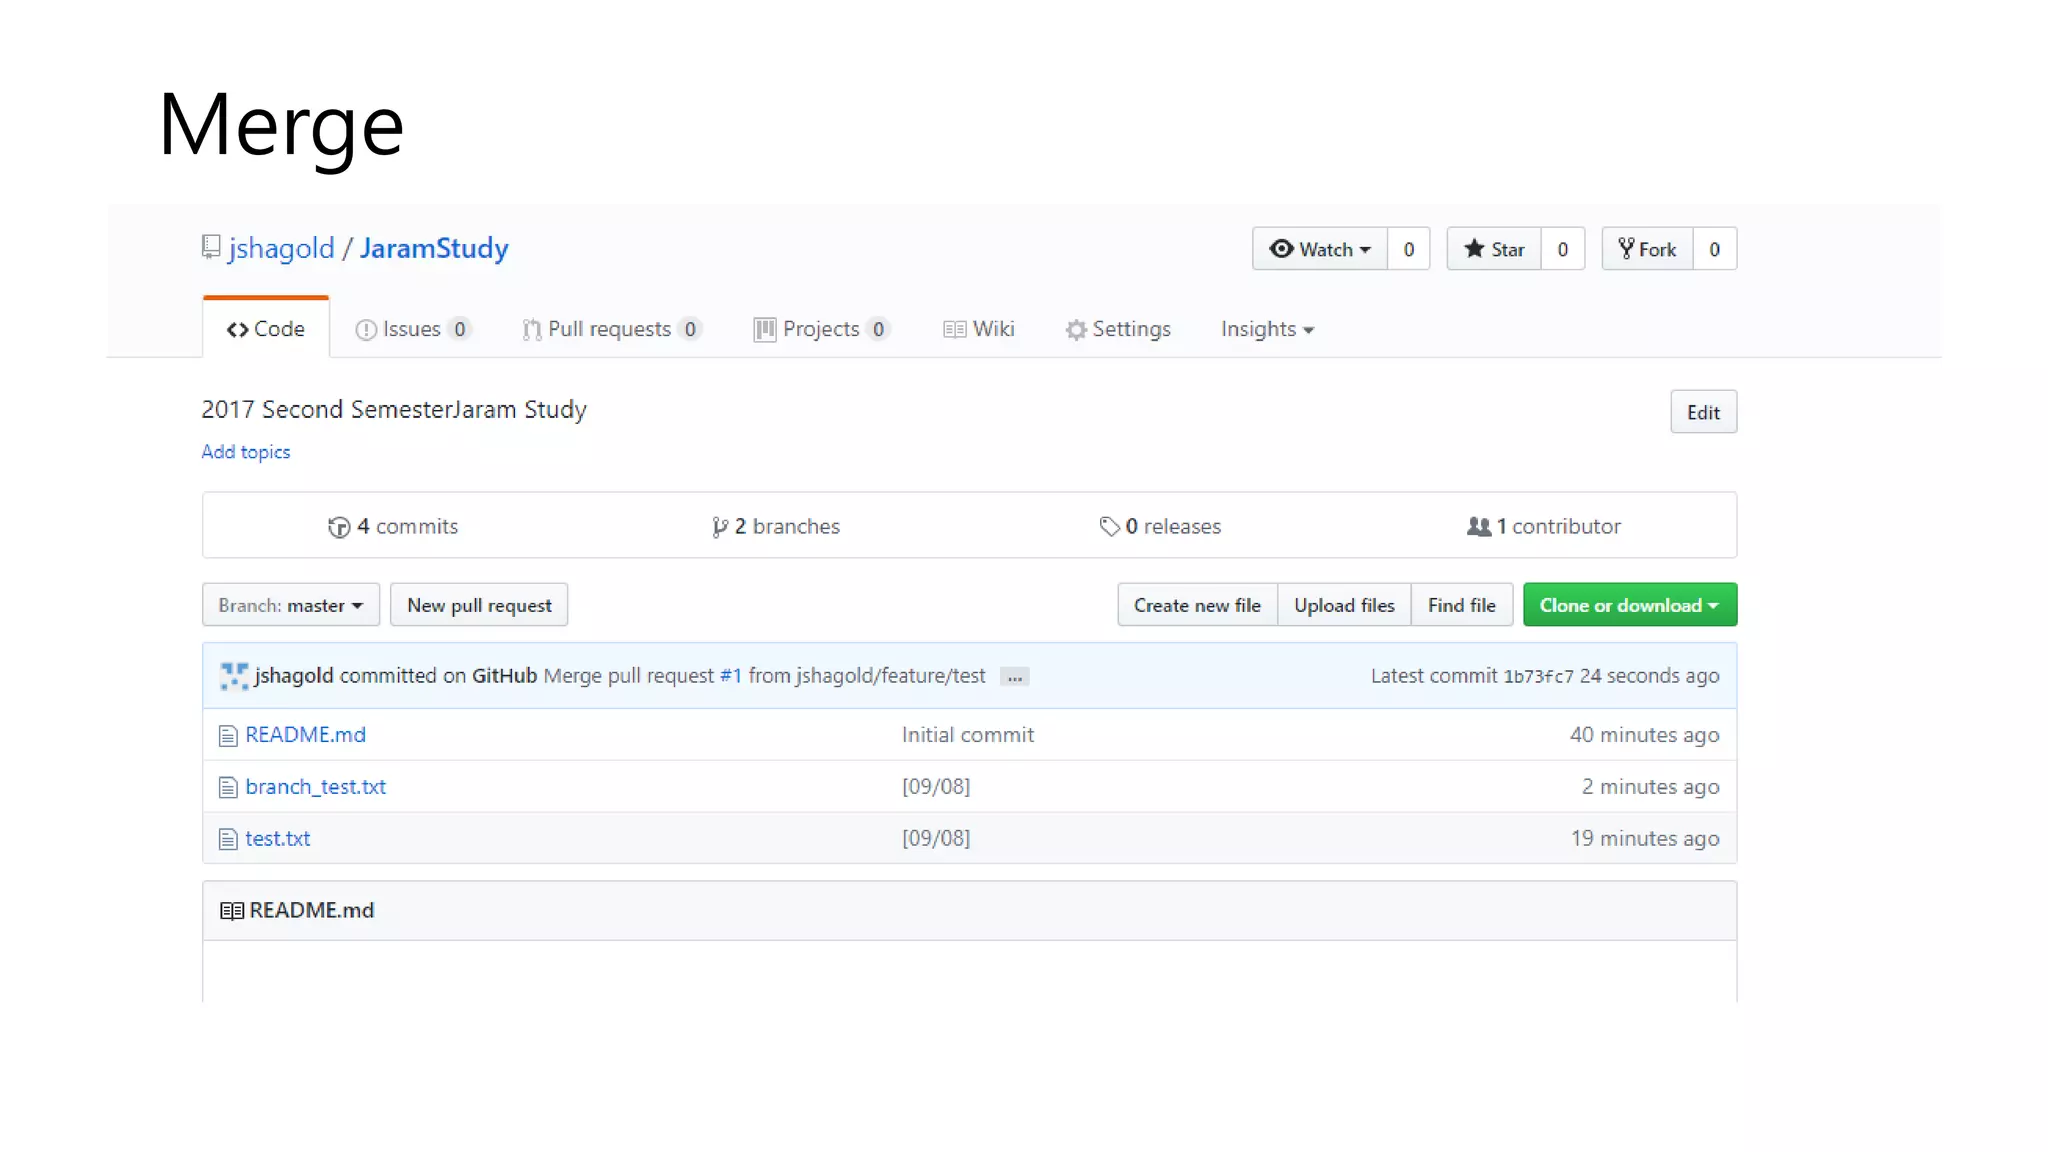The width and height of the screenshot is (2048, 1152).
Task: Click the contributors people icon
Action: (x=1478, y=526)
